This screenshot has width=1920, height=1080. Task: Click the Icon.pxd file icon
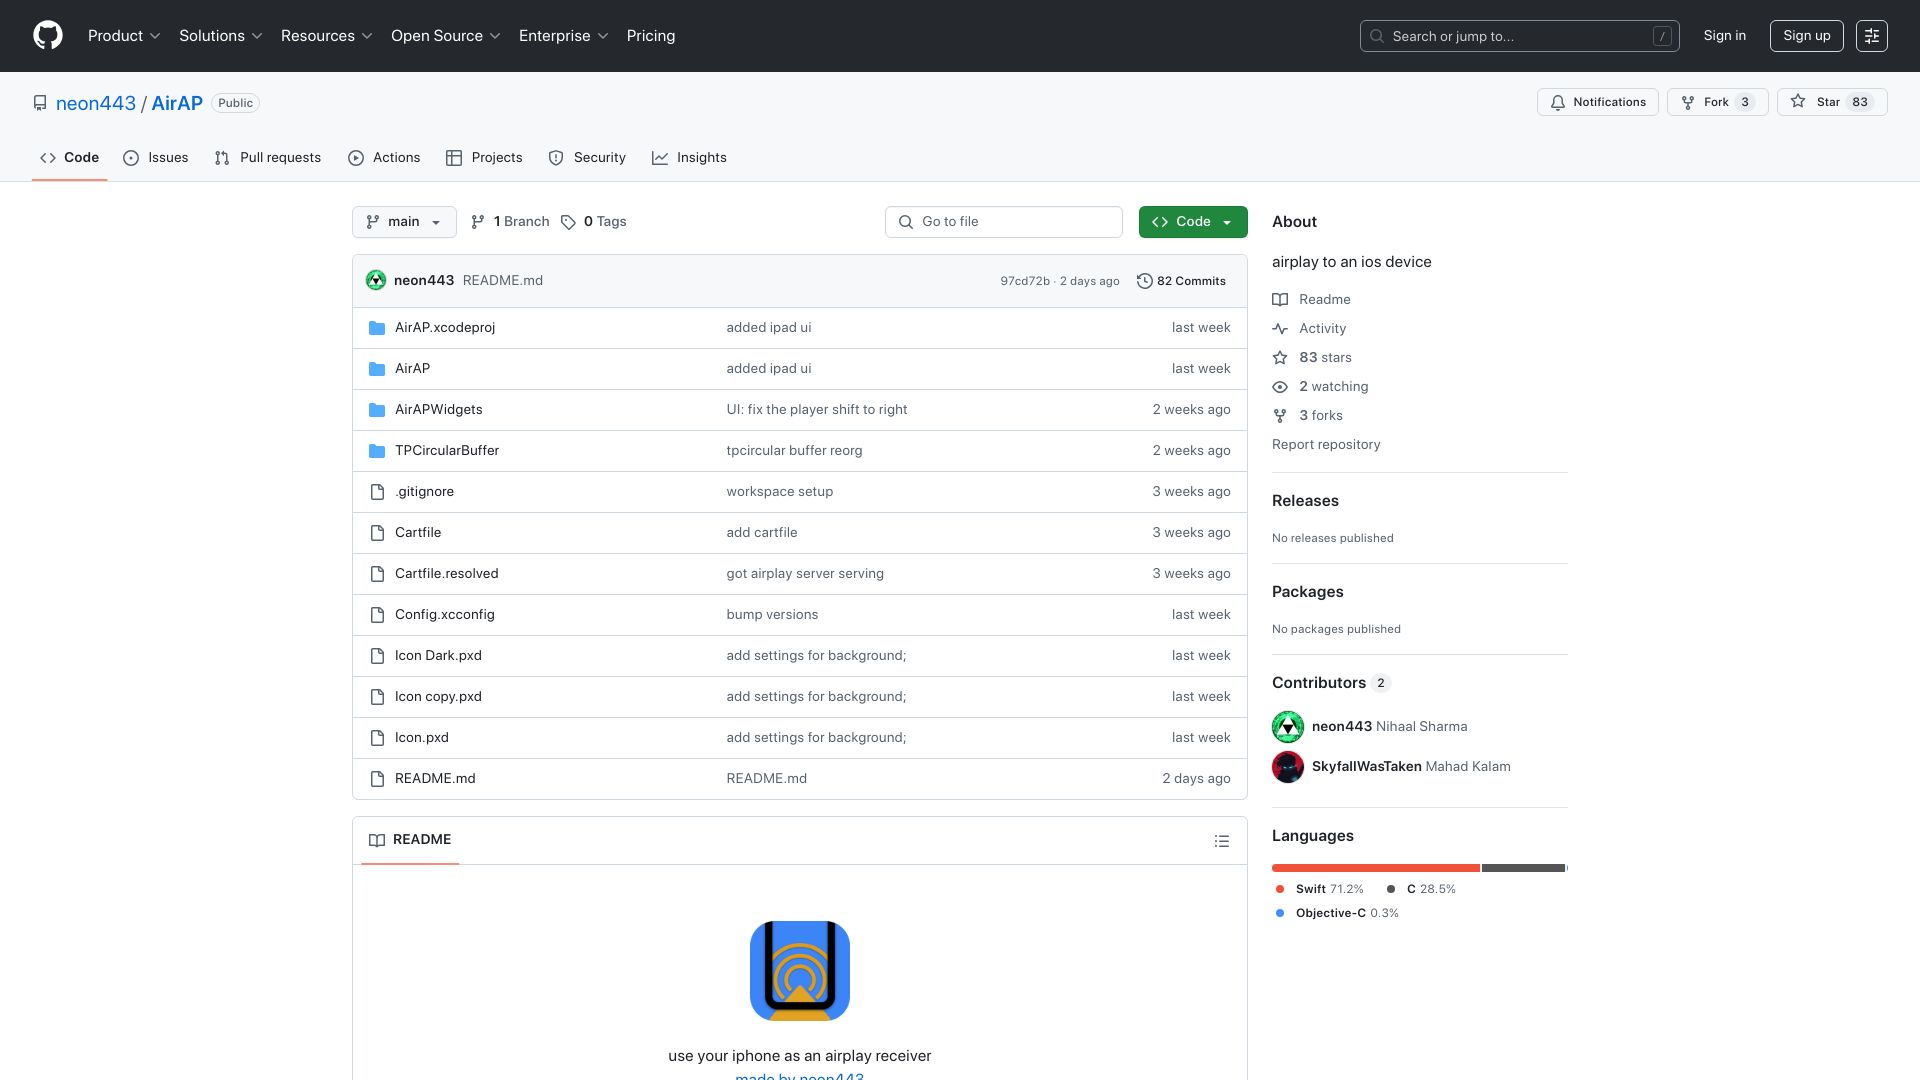[x=377, y=738]
